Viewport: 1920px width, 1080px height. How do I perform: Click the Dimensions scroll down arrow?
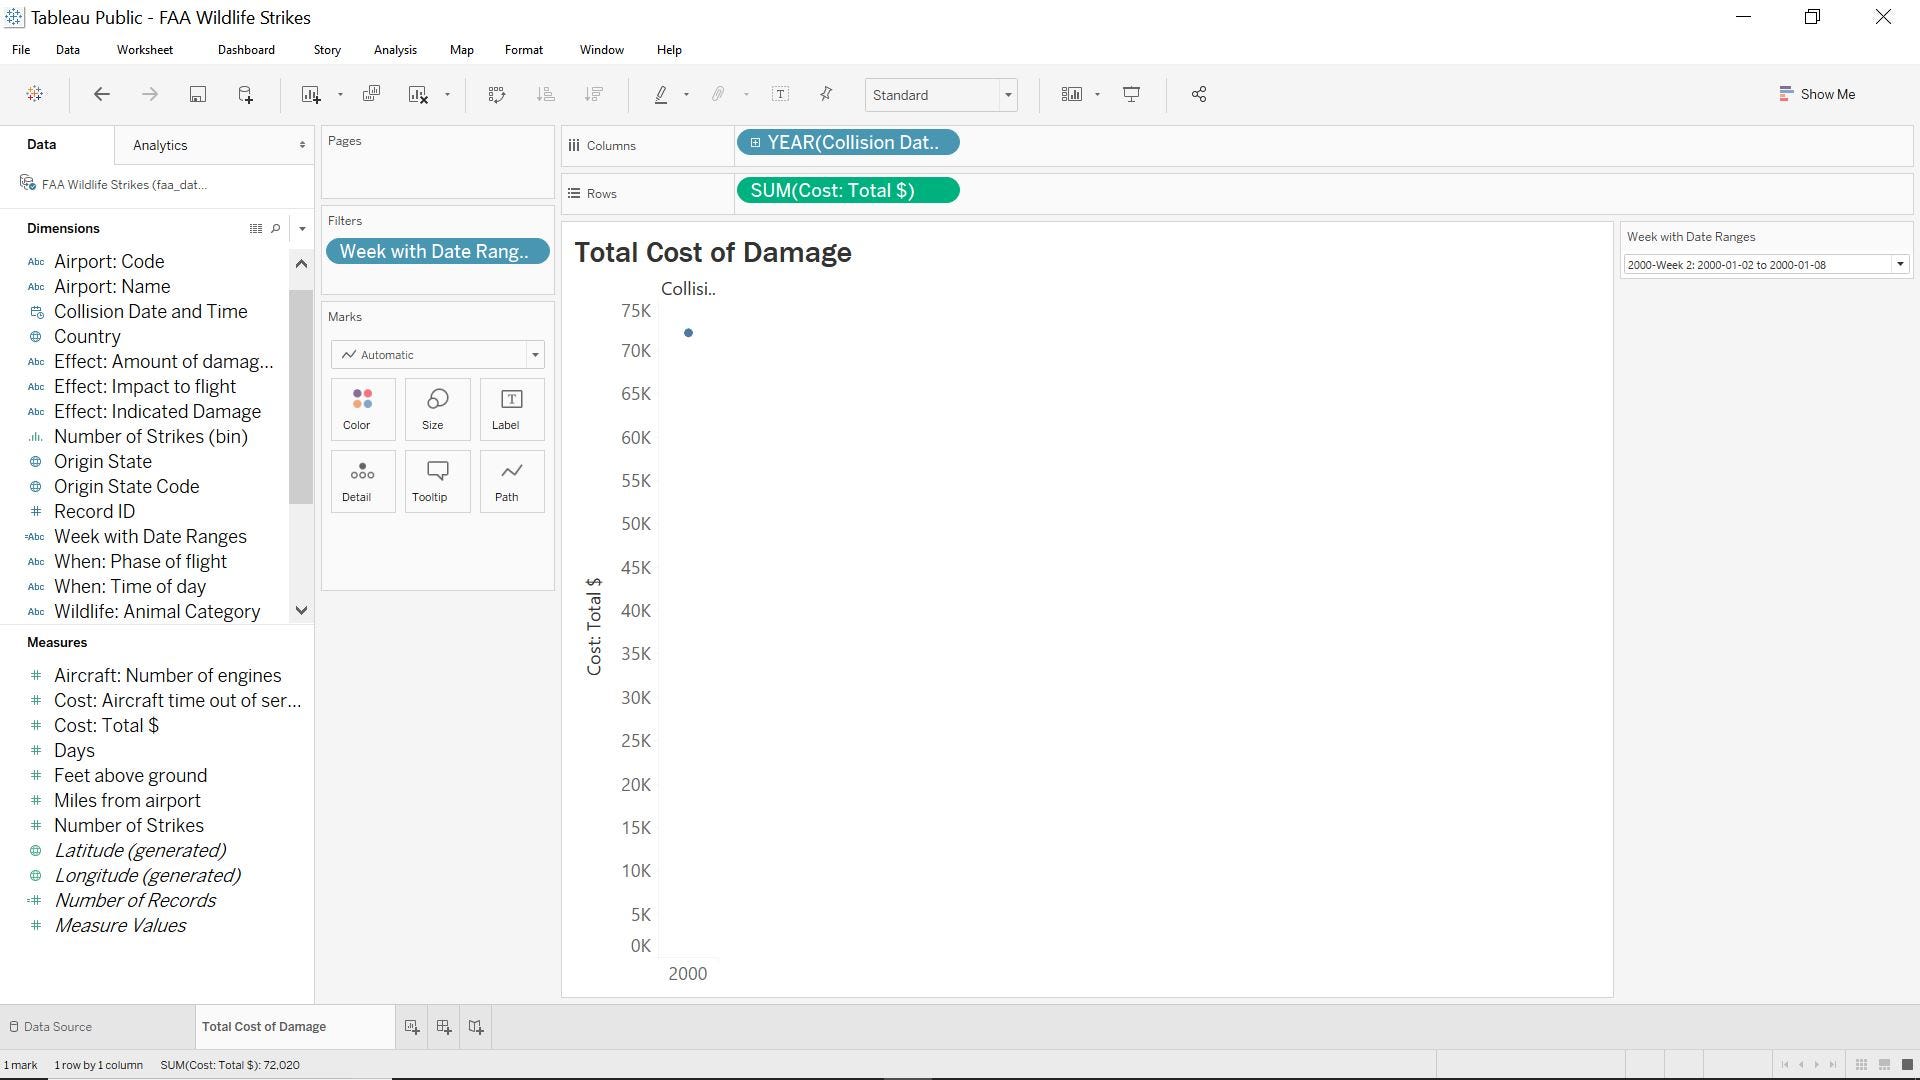(x=301, y=611)
